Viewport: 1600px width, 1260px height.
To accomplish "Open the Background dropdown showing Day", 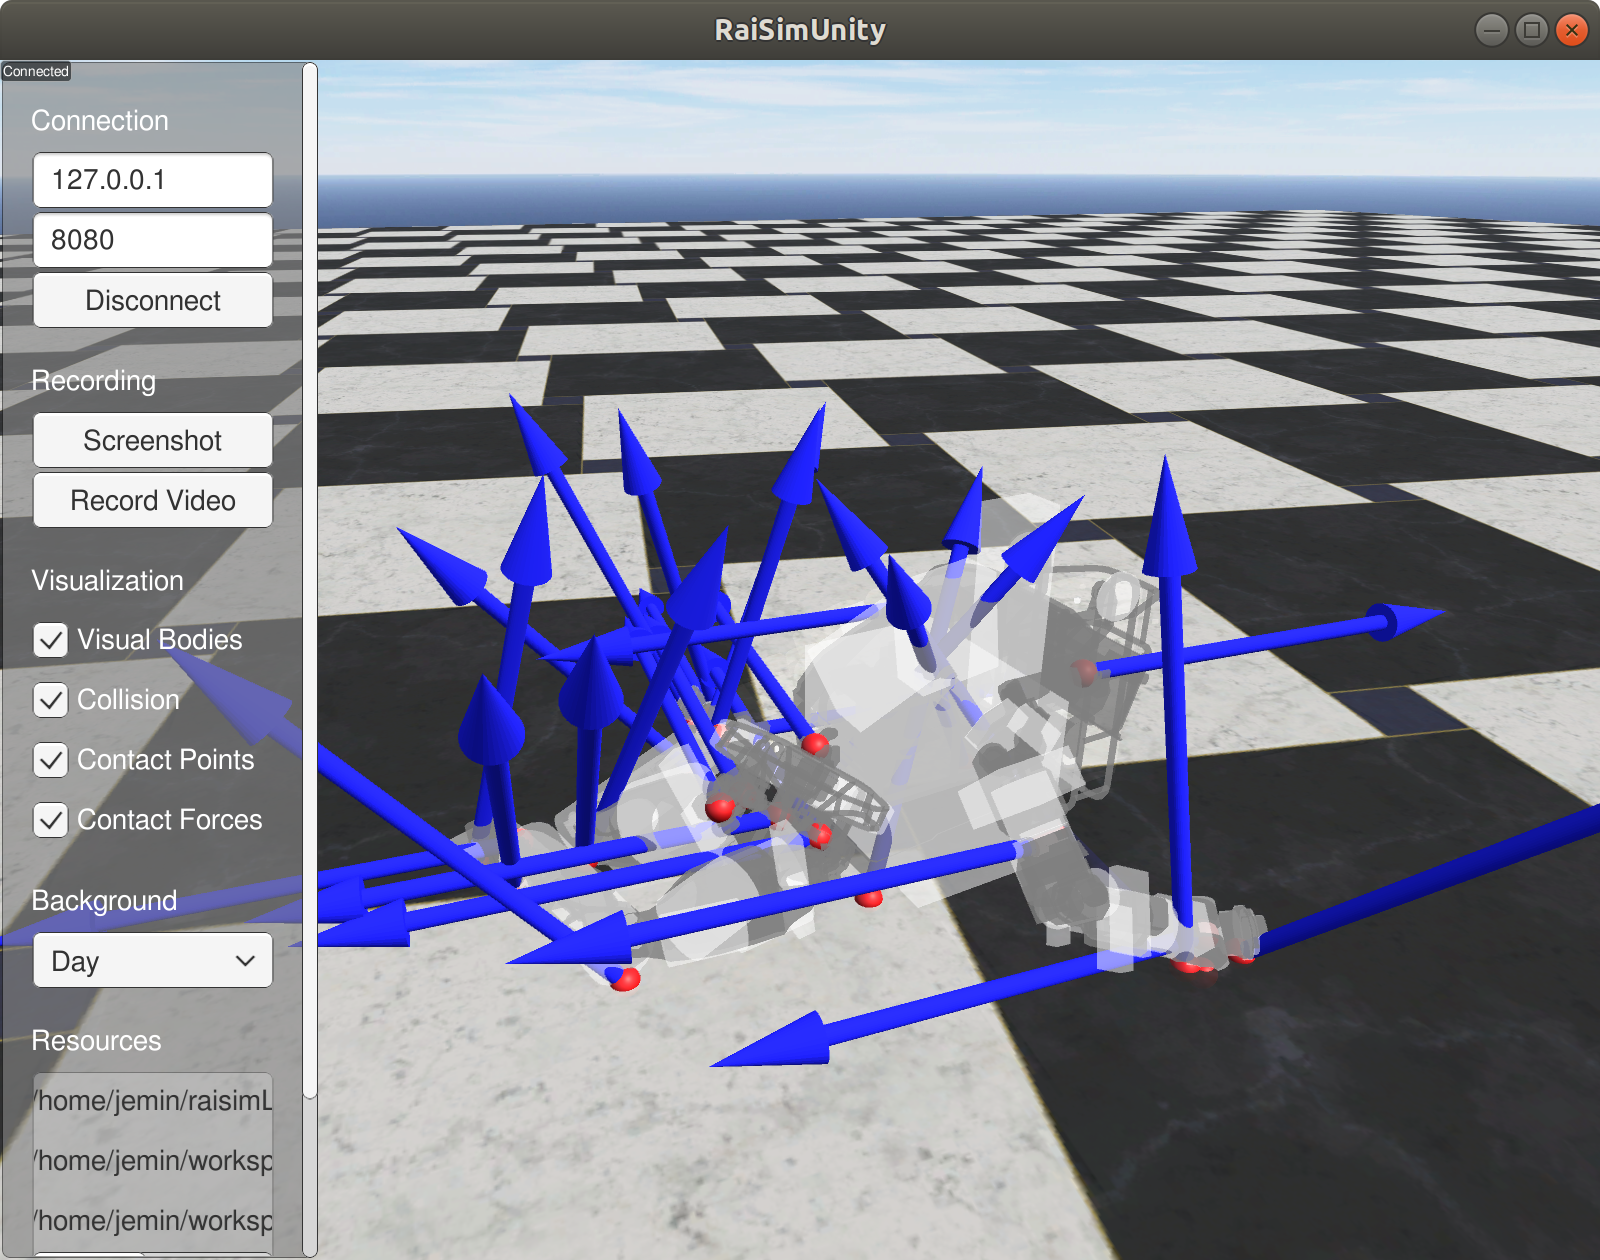I will pyautogui.click(x=152, y=960).
